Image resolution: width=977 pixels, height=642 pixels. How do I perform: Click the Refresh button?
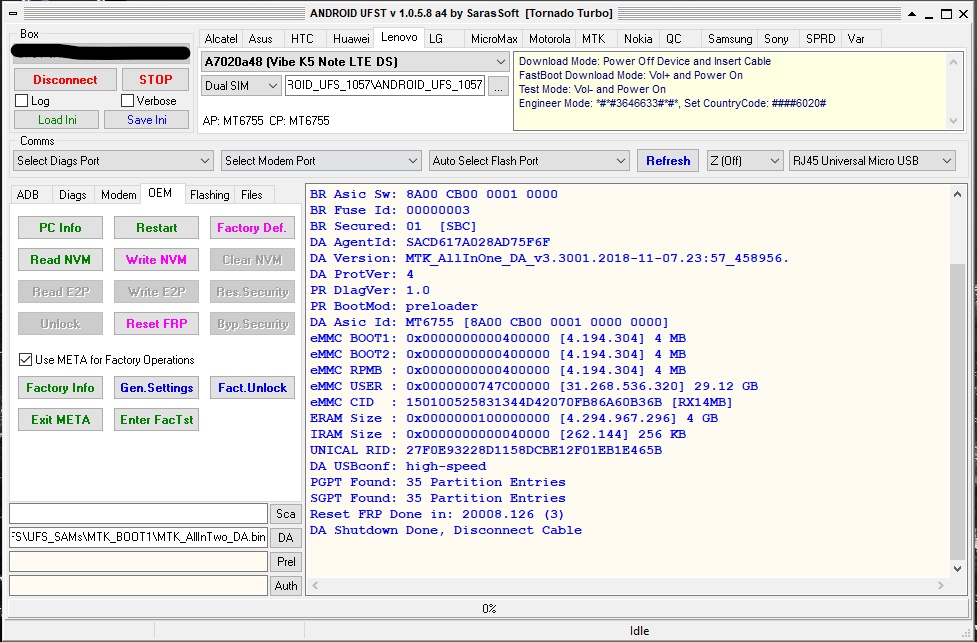[x=668, y=161]
